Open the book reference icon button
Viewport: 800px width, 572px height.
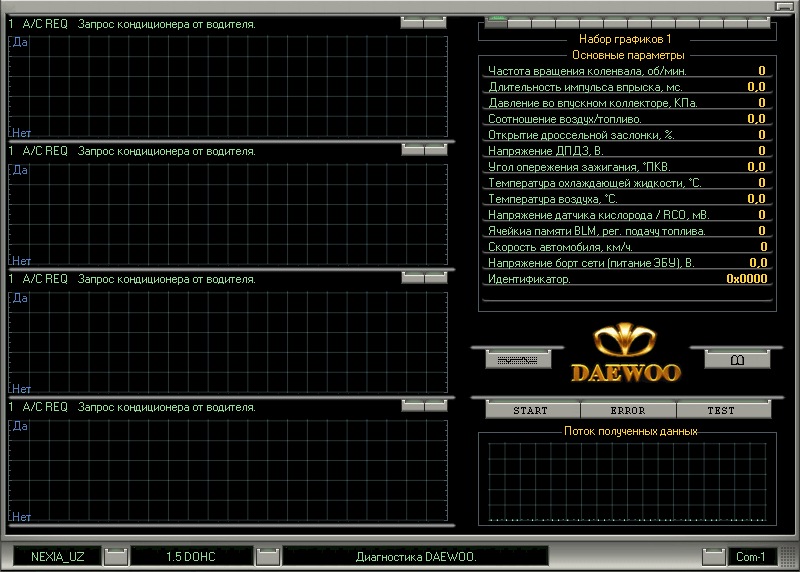pos(737,360)
